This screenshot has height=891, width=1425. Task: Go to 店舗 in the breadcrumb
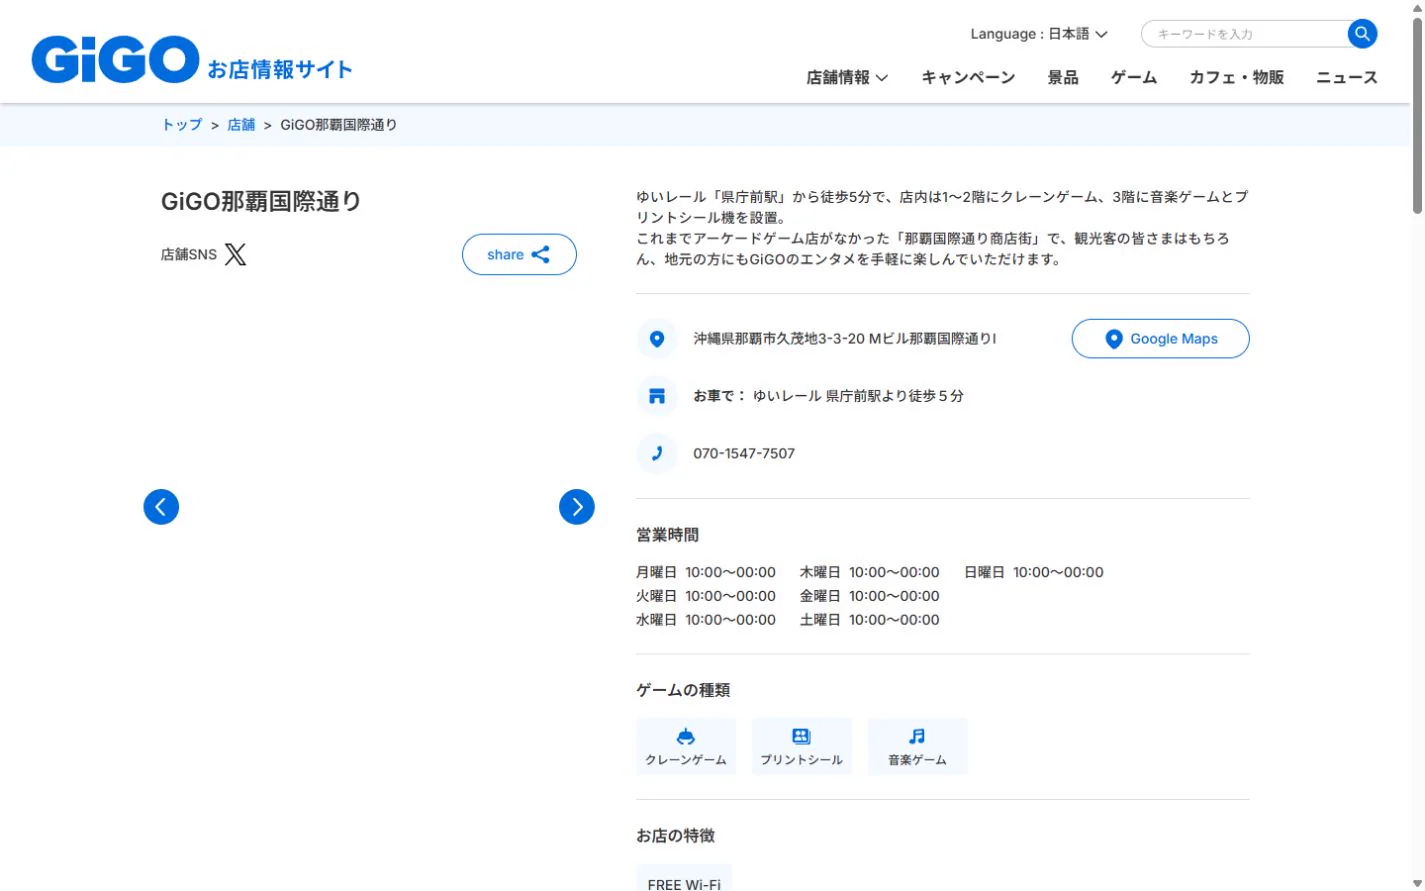(x=241, y=125)
